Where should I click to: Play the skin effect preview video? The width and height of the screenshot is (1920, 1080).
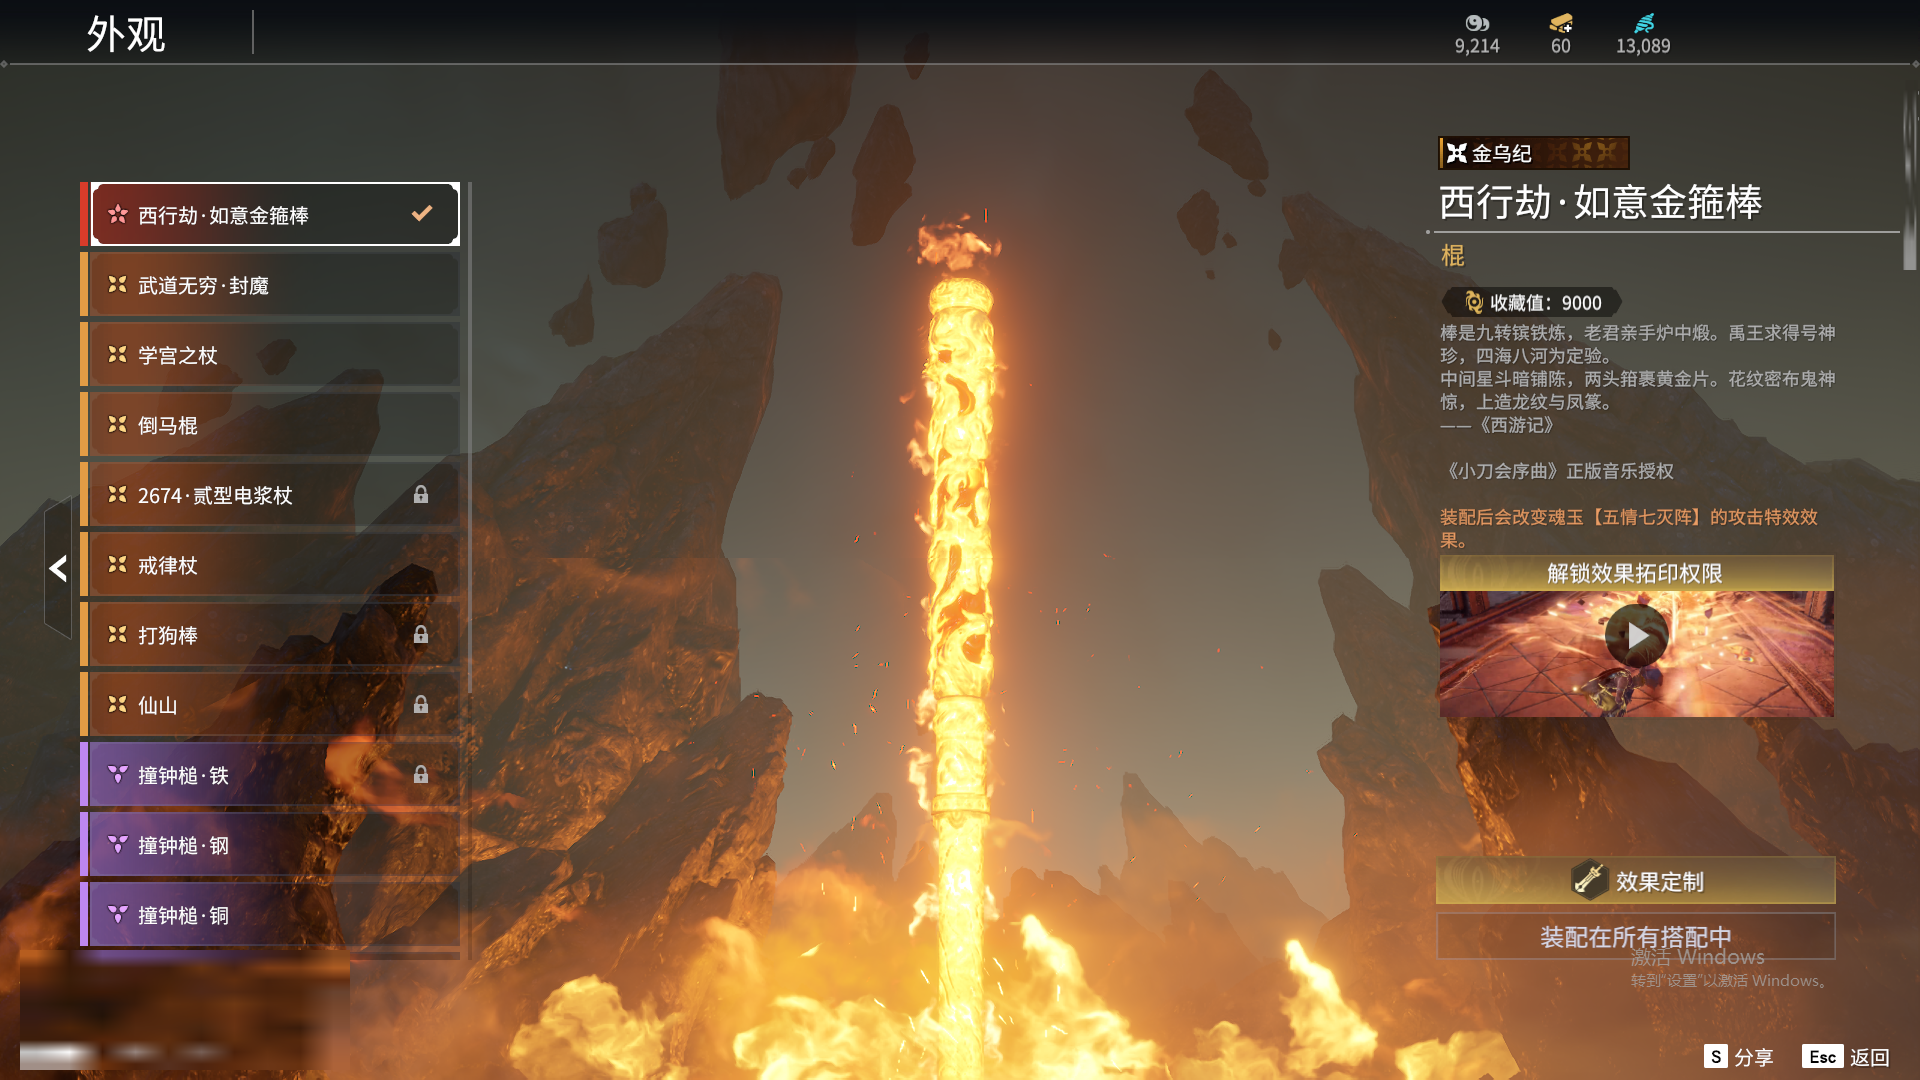[1636, 636]
